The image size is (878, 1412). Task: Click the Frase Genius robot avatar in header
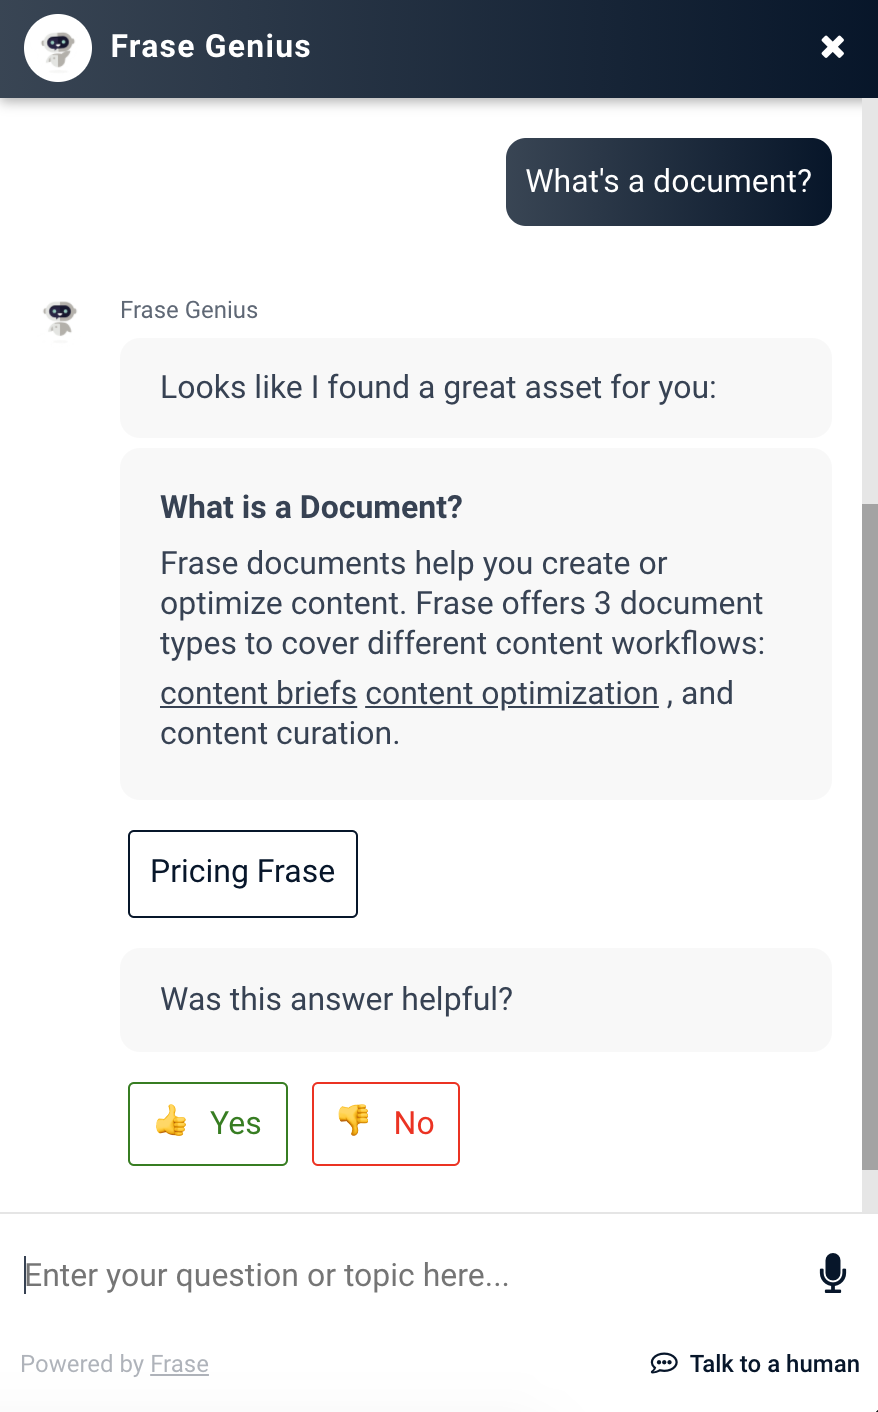coord(58,48)
